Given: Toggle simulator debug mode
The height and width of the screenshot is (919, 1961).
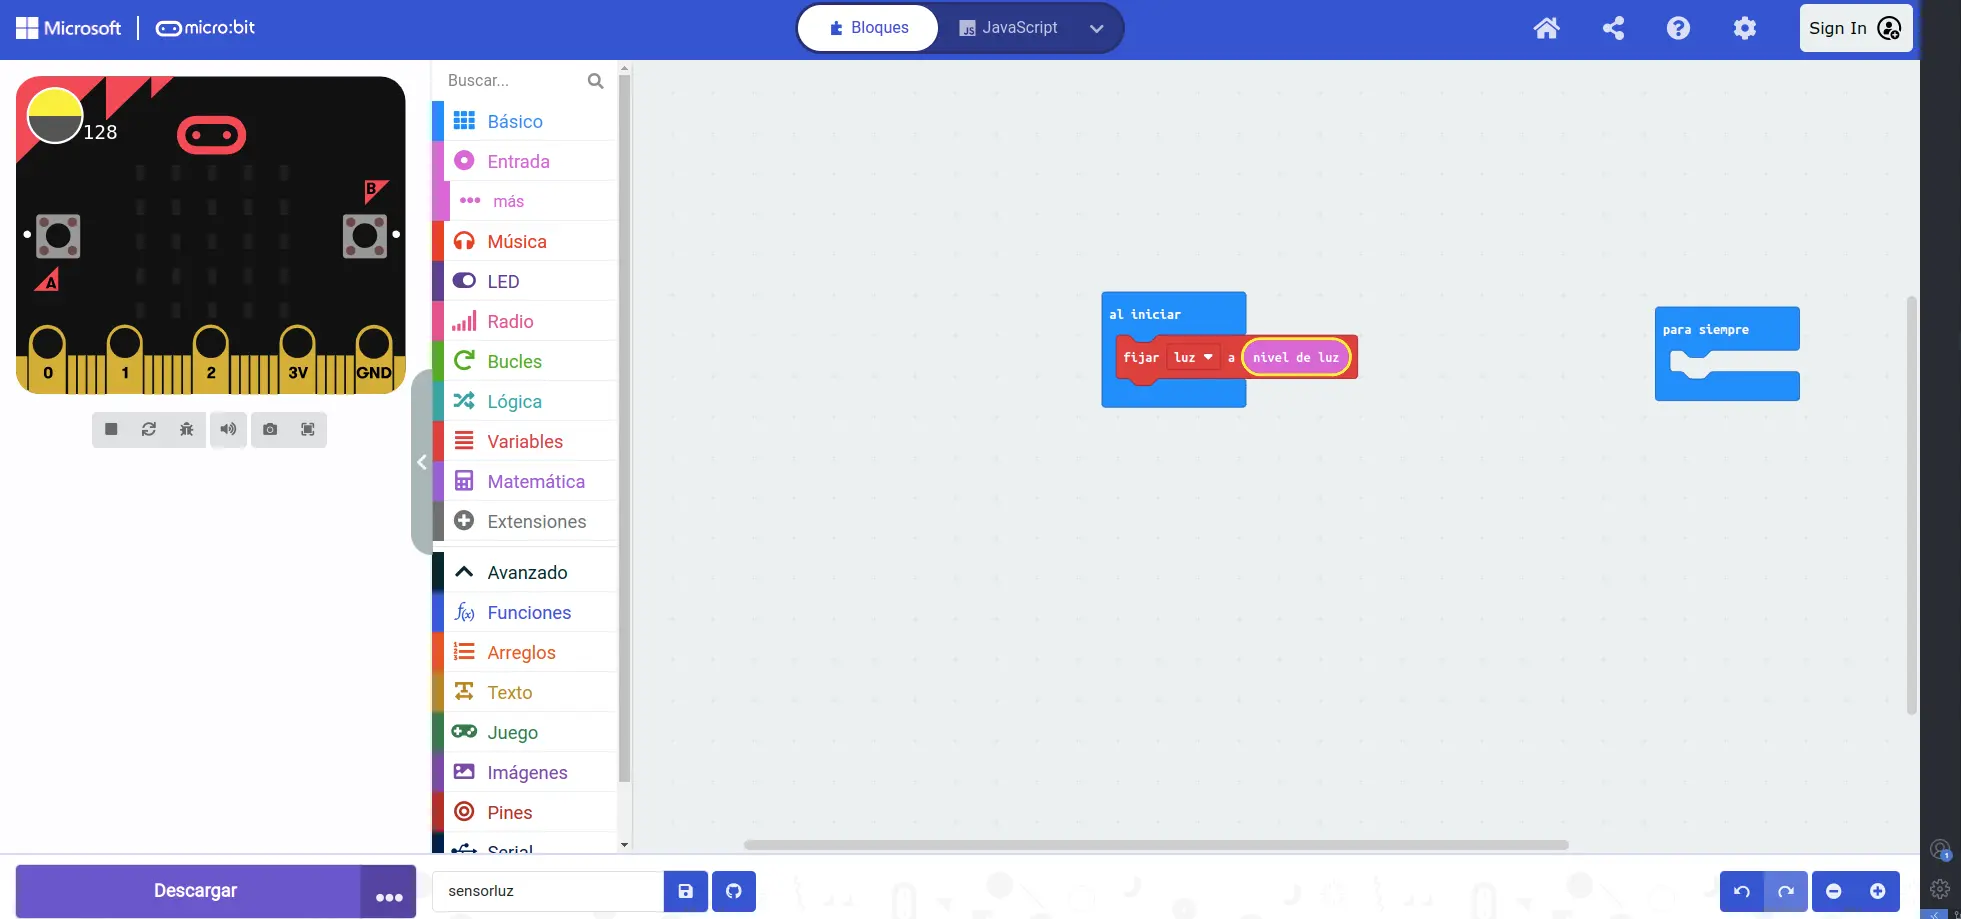Looking at the screenshot, I should click(187, 429).
